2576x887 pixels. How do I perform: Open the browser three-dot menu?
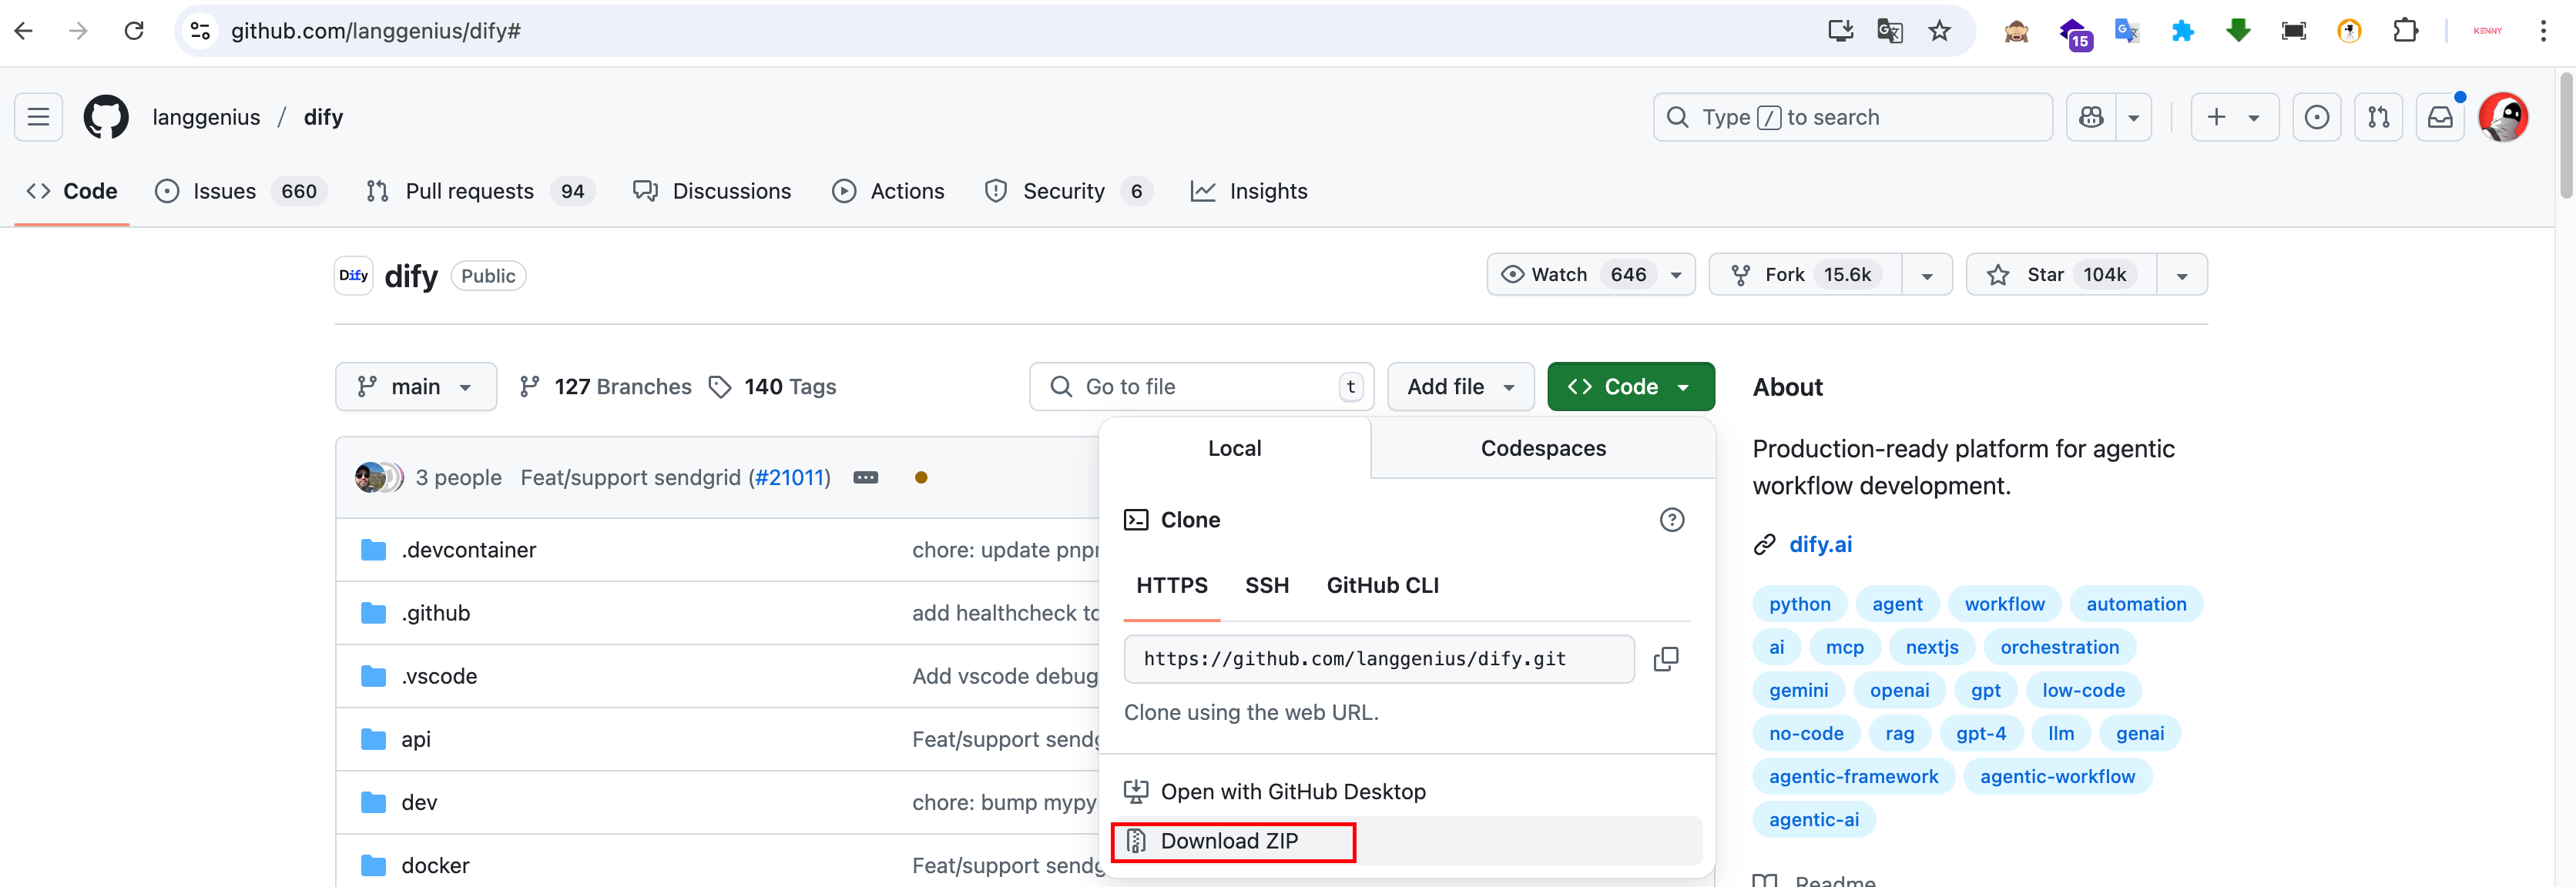click(2543, 31)
